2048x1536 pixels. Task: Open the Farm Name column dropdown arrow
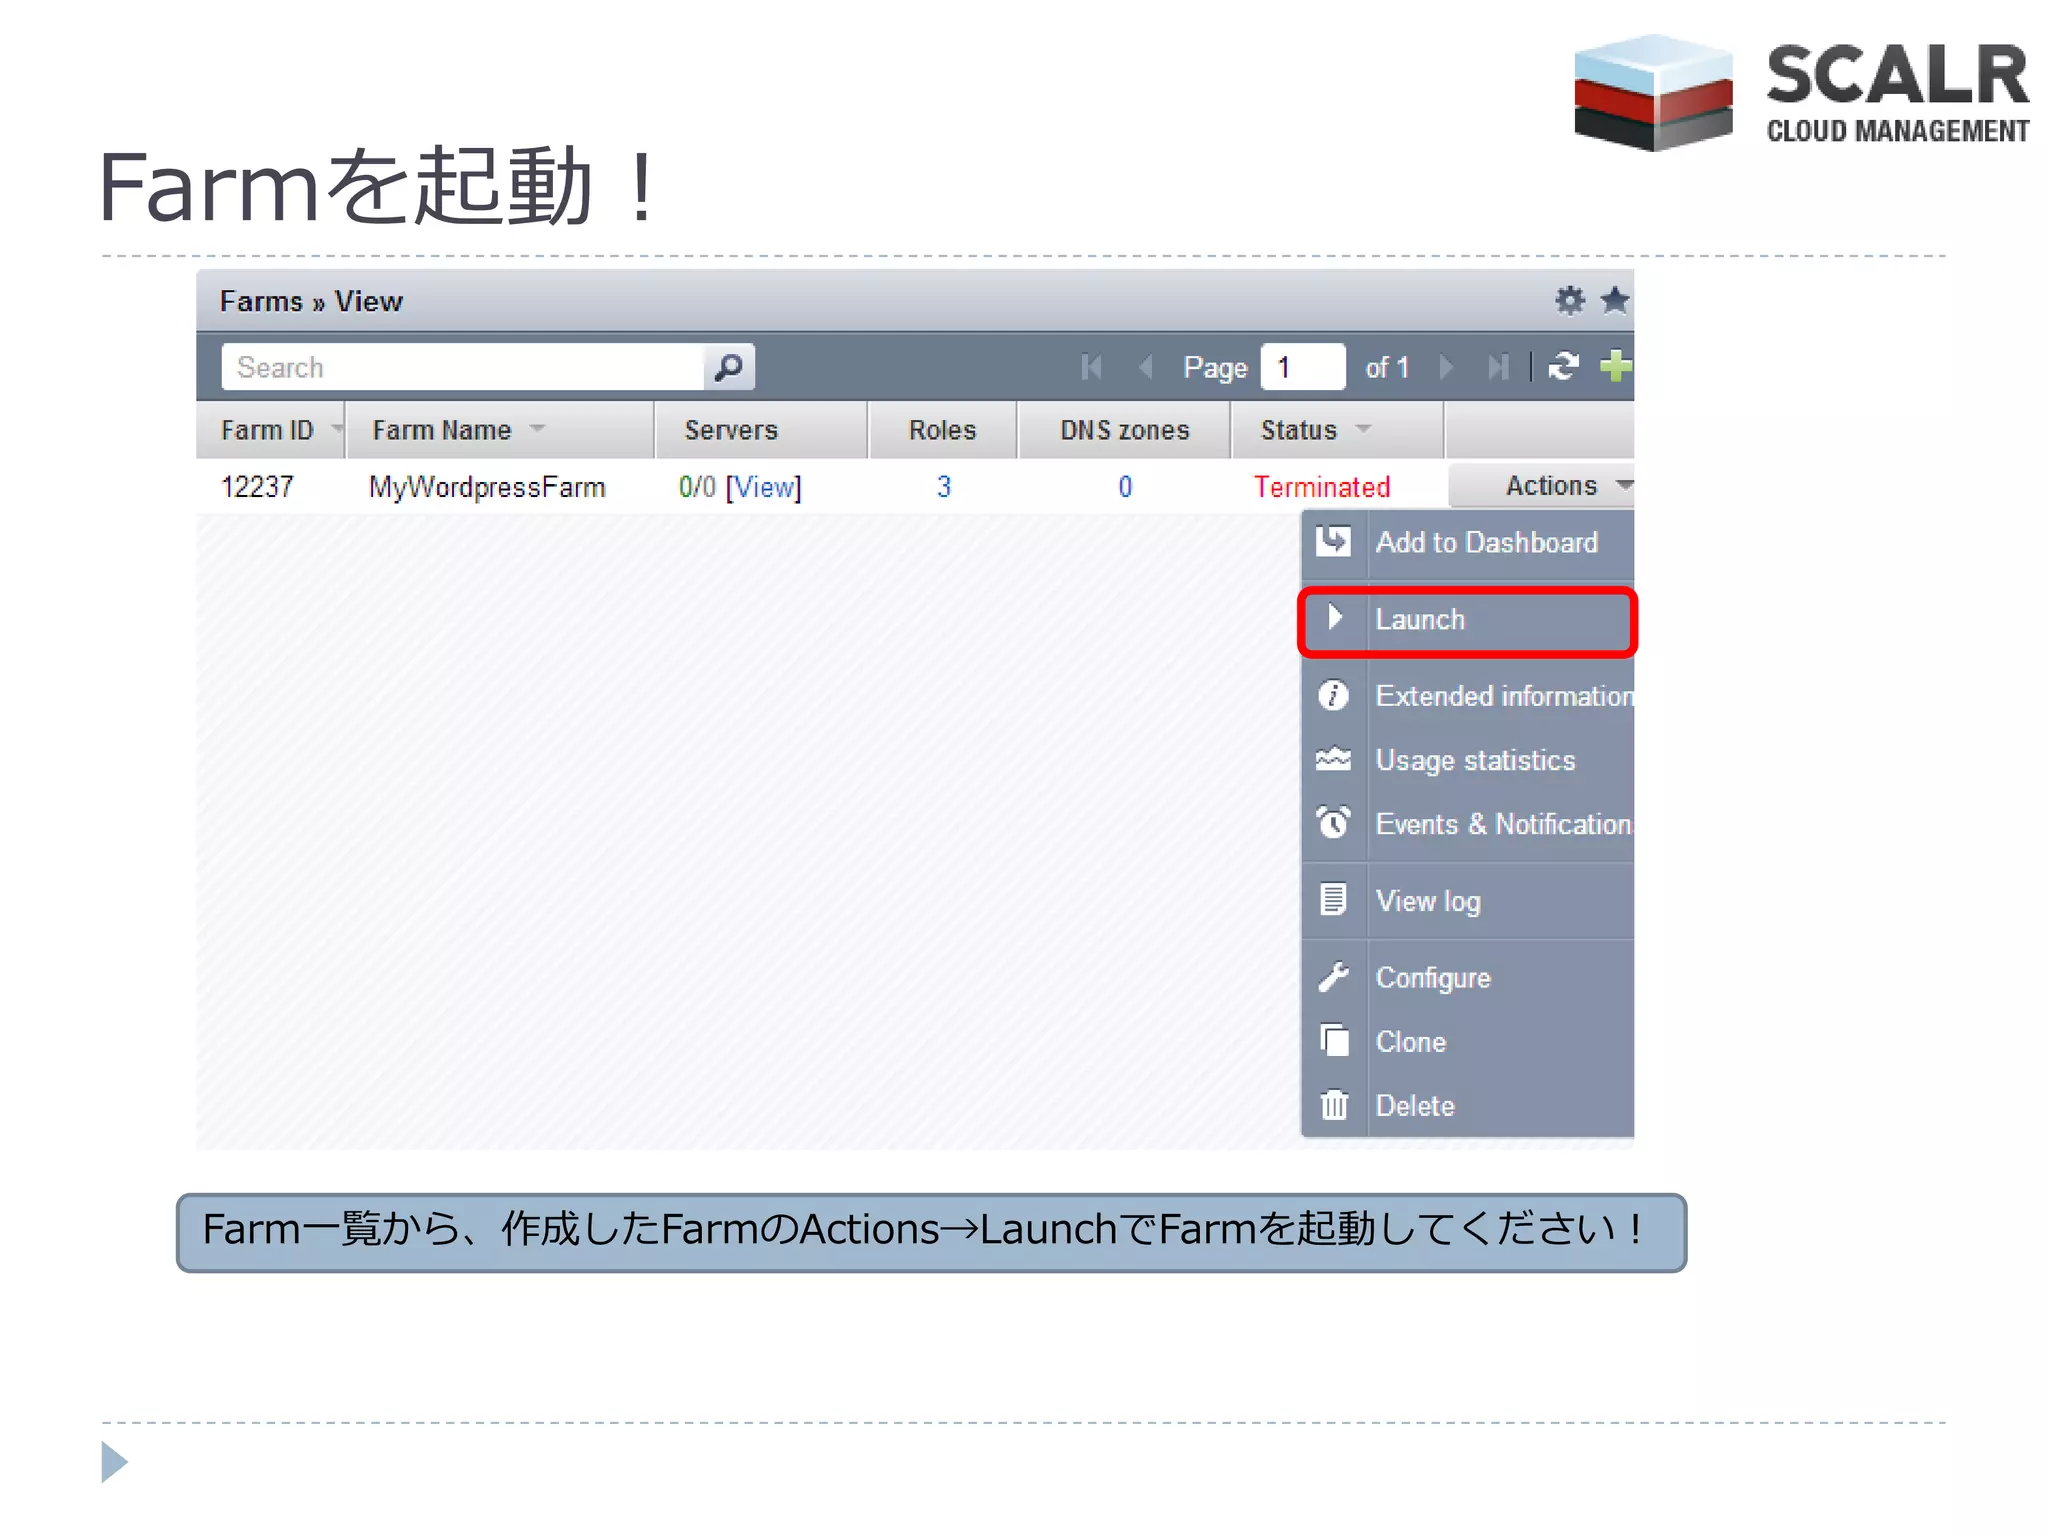click(x=537, y=429)
